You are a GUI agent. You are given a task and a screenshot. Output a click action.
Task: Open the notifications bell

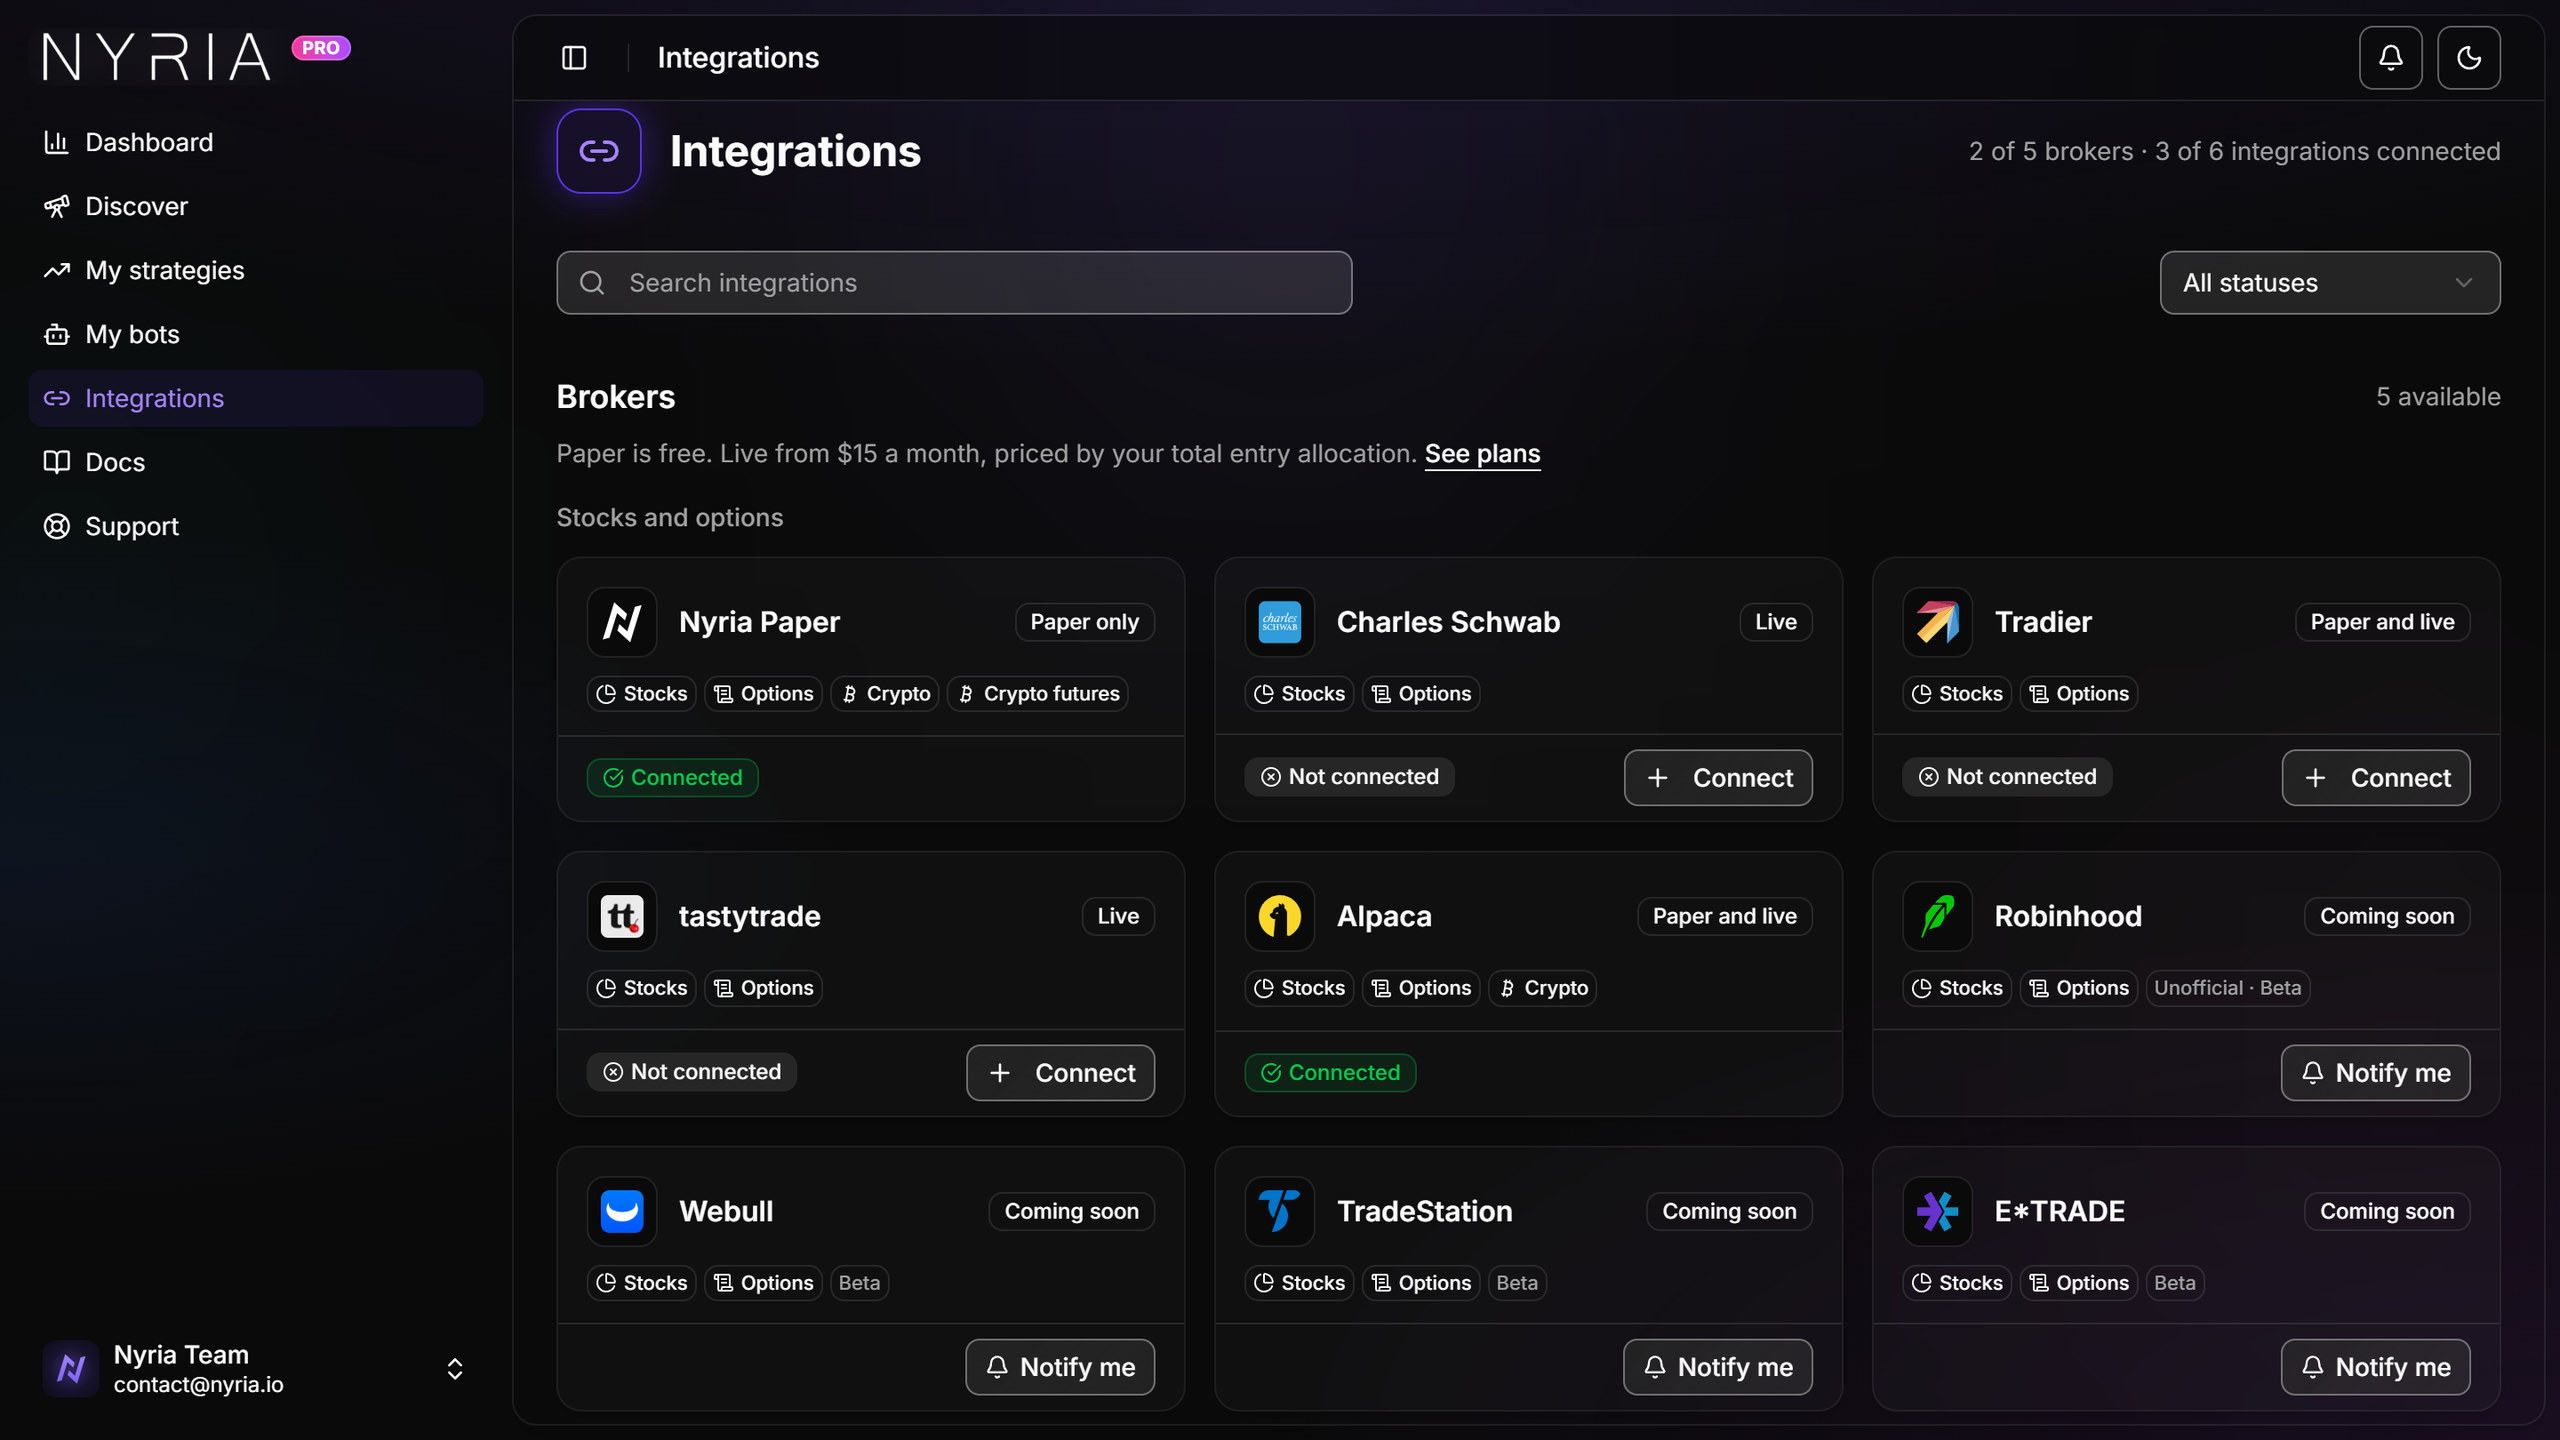2390,58
